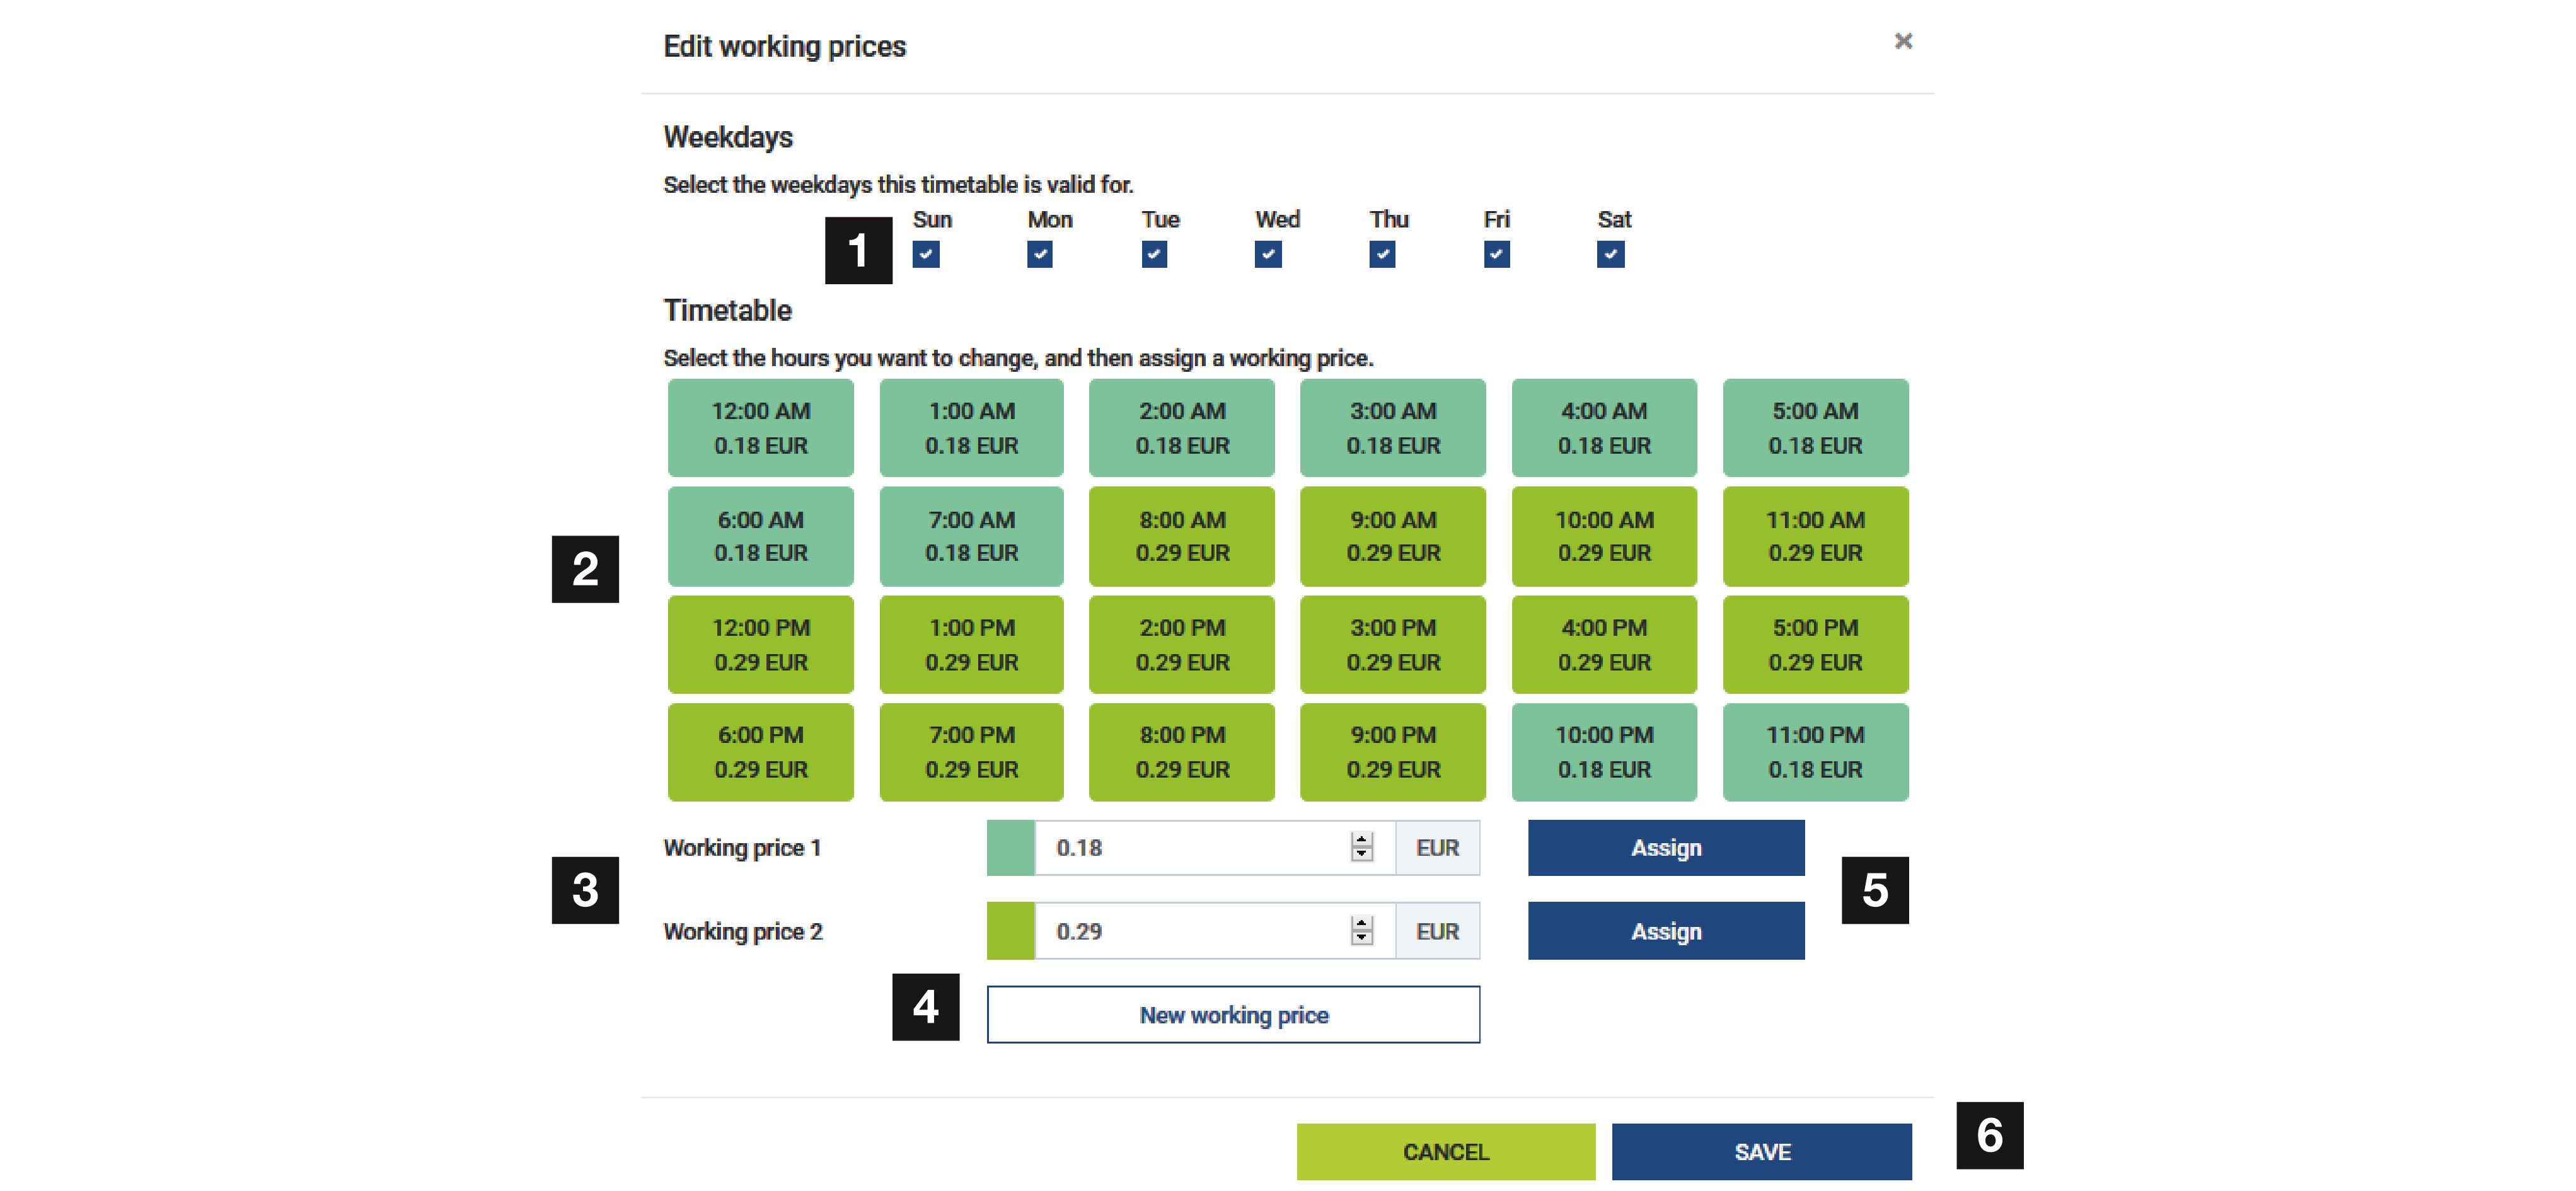This screenshot has width=2576, height=1191.
Task: Select the 12:00 AM hour tile
Action: (x=760, y=427)
